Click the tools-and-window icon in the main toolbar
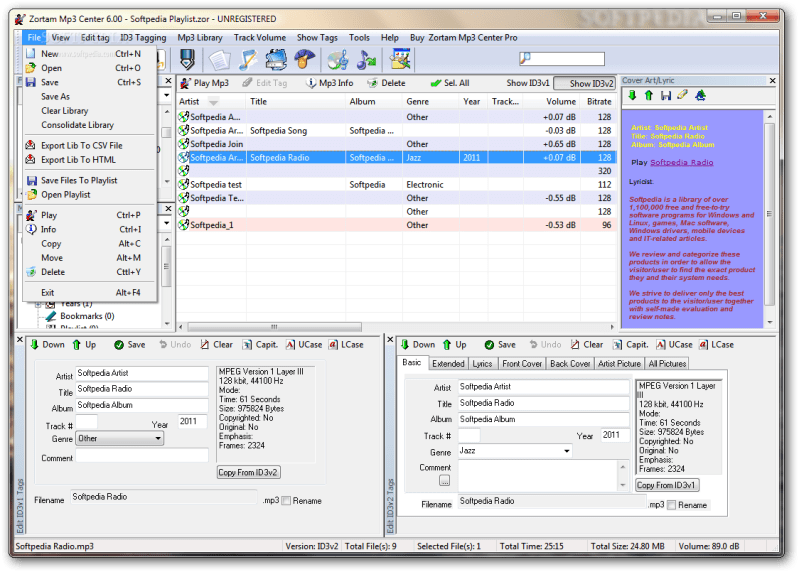 (x=400, y=60)
